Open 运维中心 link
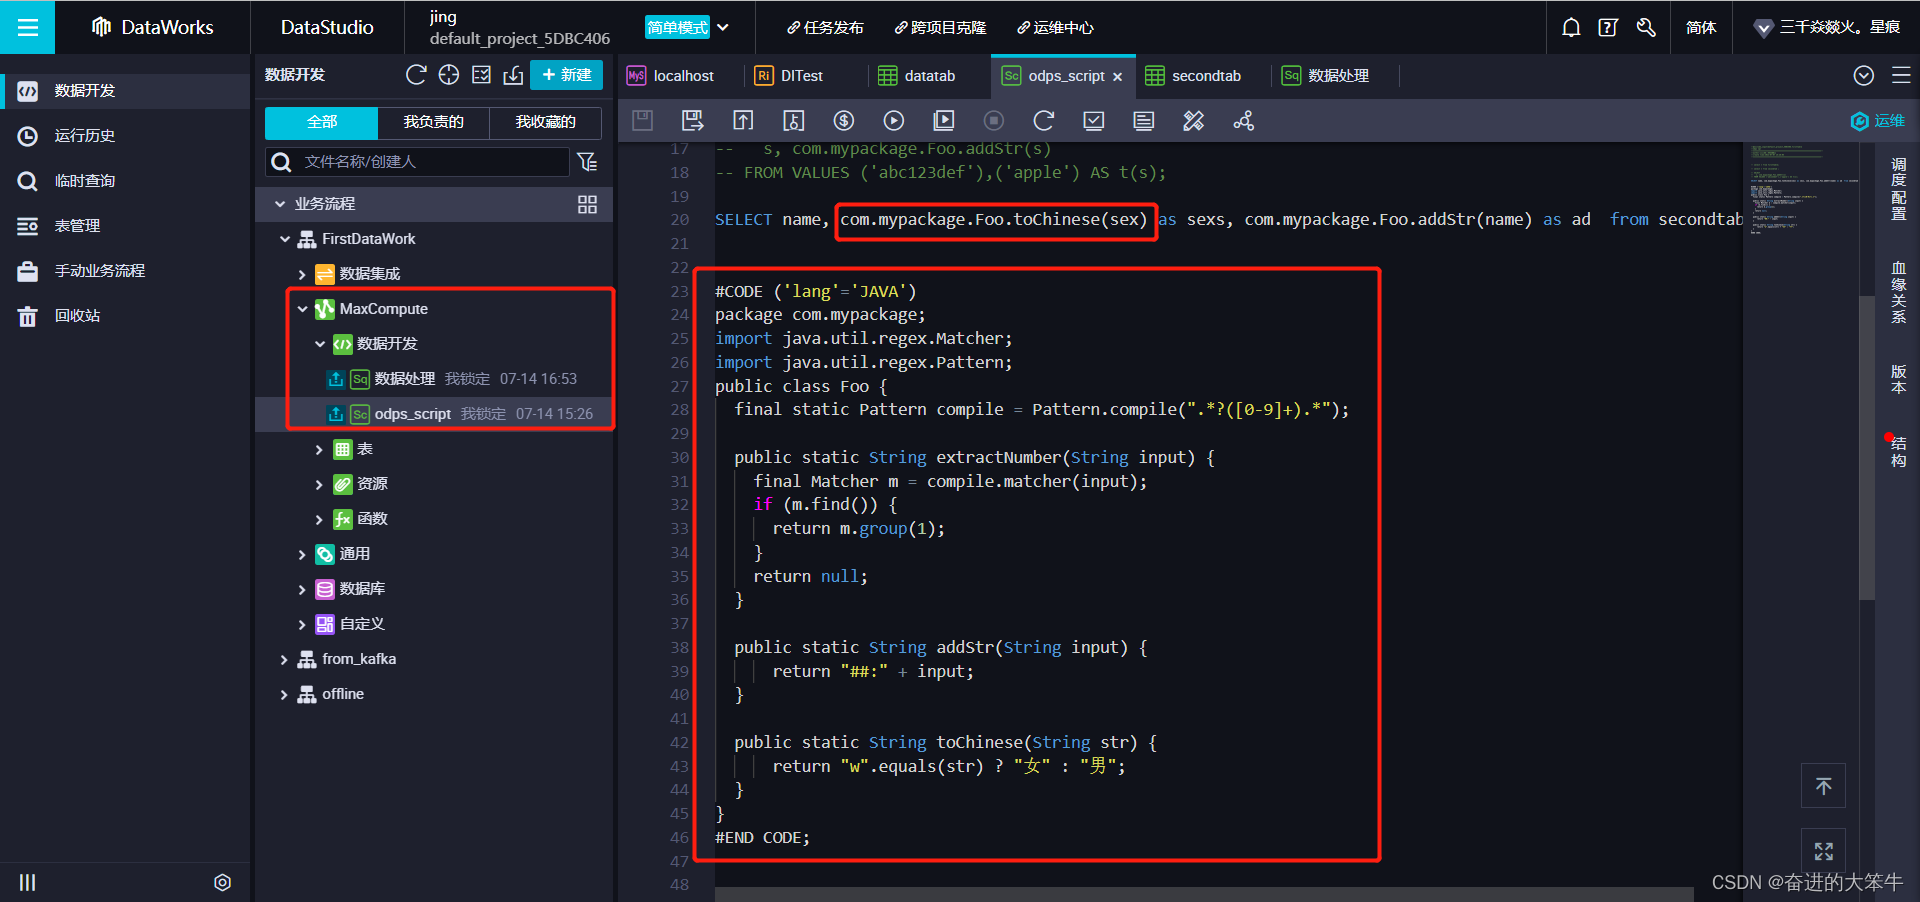Viewport: 1920px width, 902px height. 1055,27
